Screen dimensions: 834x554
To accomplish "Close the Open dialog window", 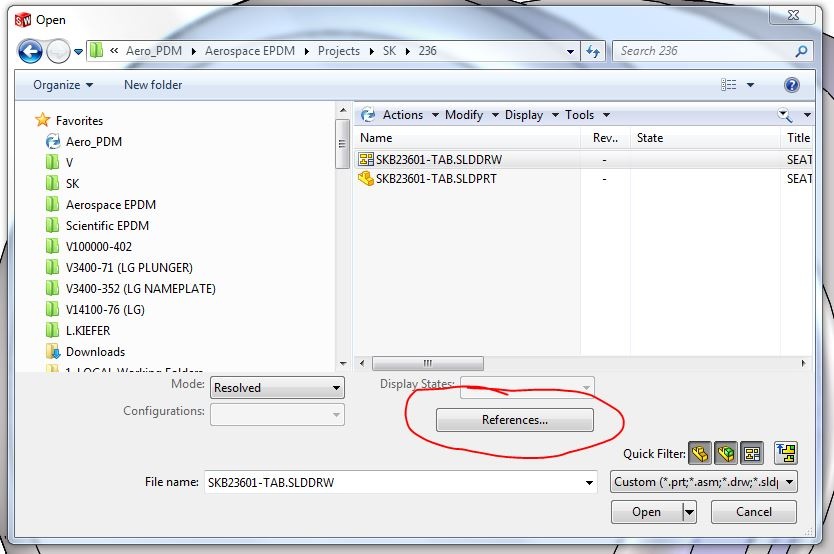I will click(x=793, y=15).
